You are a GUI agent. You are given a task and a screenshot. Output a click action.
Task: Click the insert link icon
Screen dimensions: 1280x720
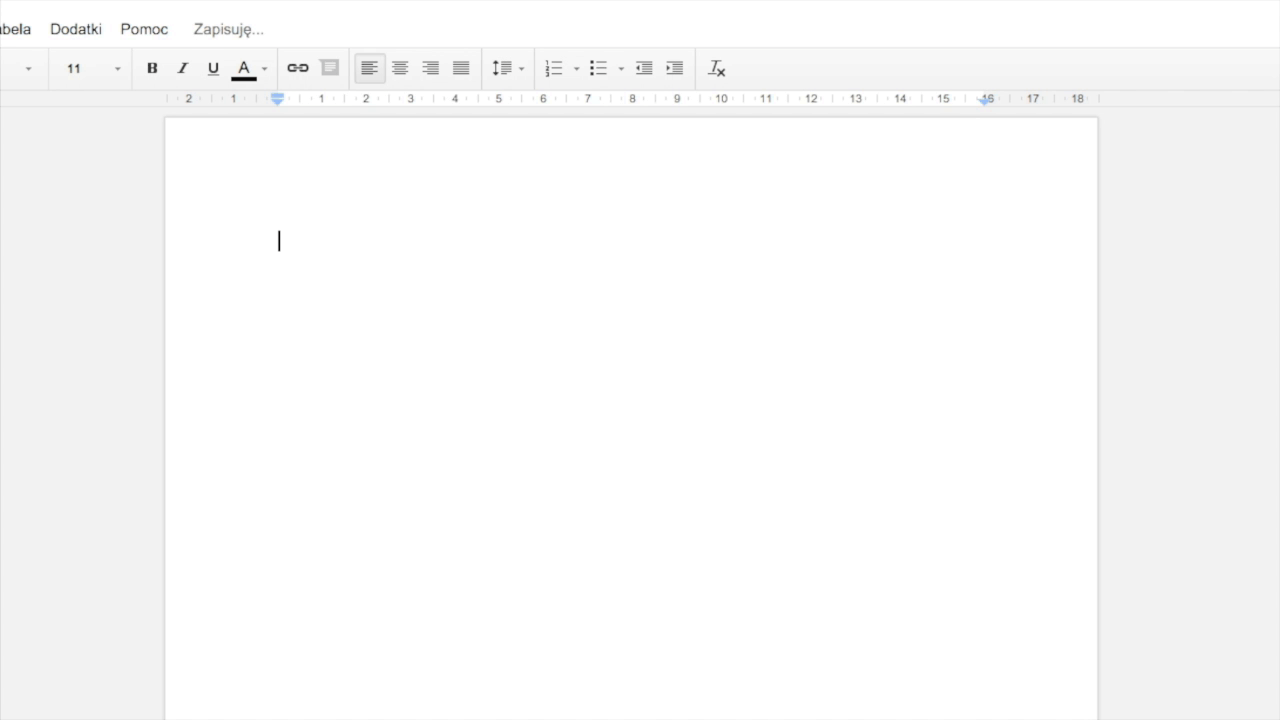(298, 68)
